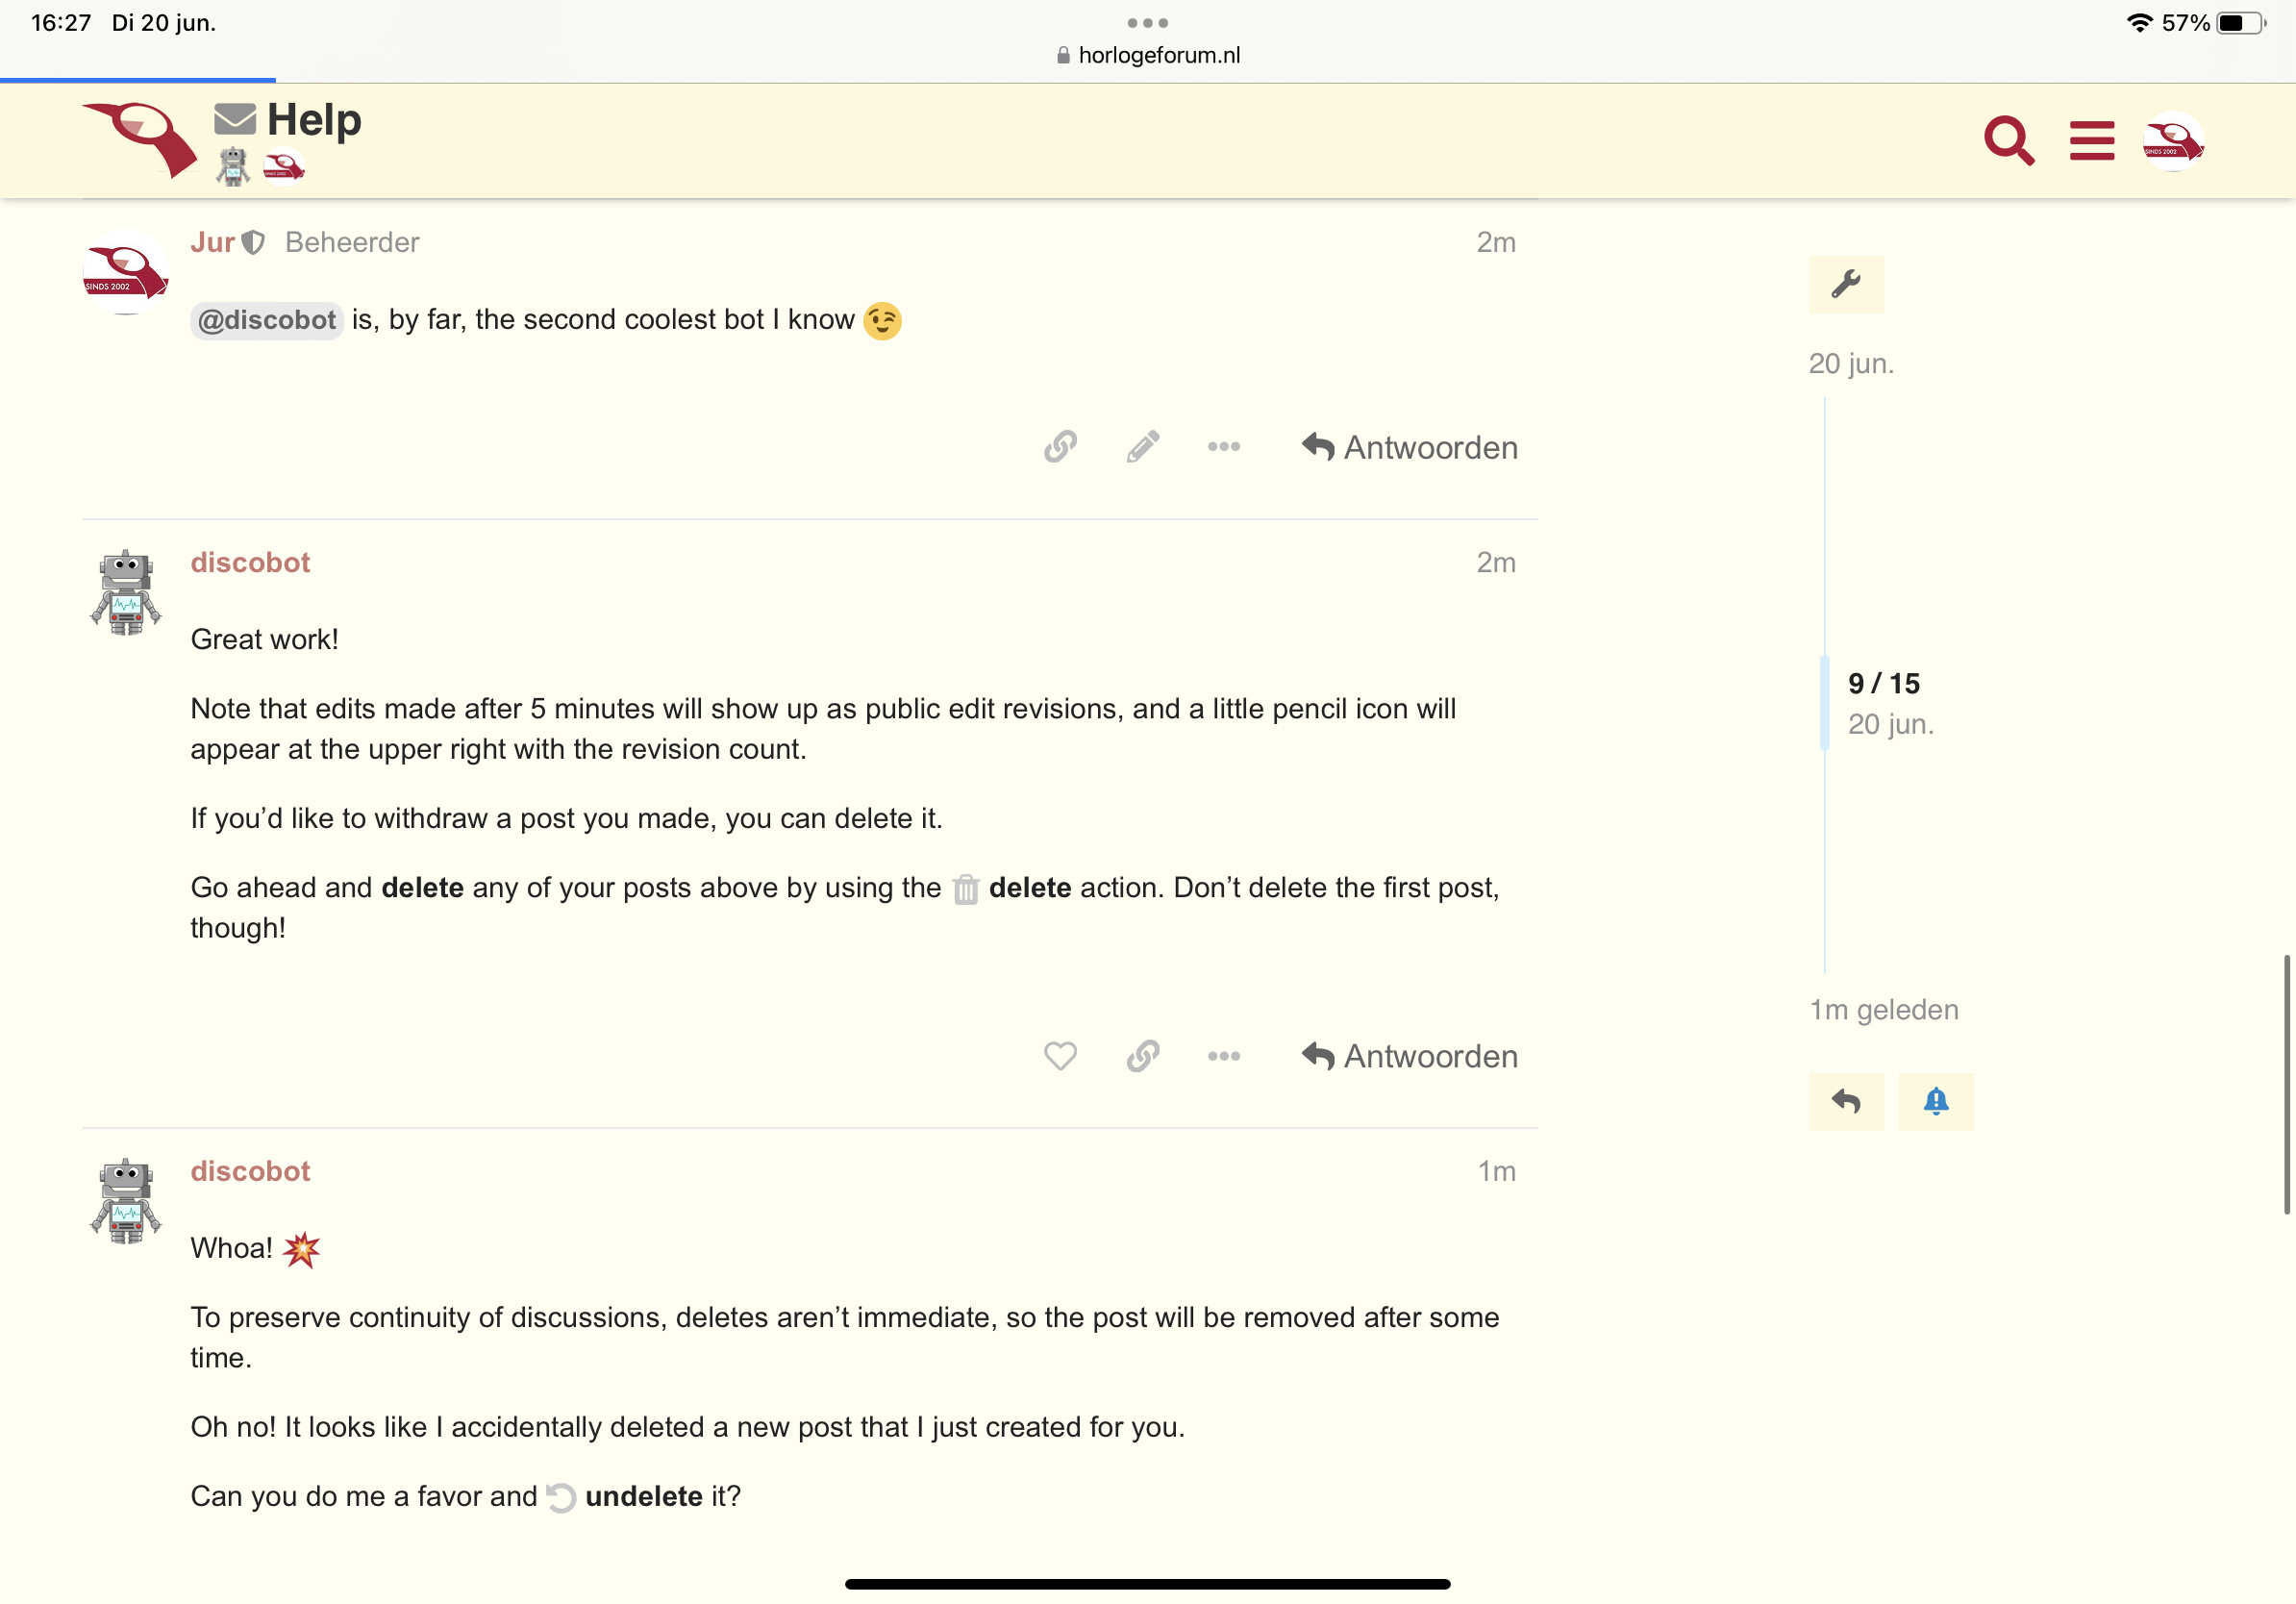The width and height of the screenshot is (2296, 1604).
Task: Click the forum logo in header
Action: click(140, 140)
